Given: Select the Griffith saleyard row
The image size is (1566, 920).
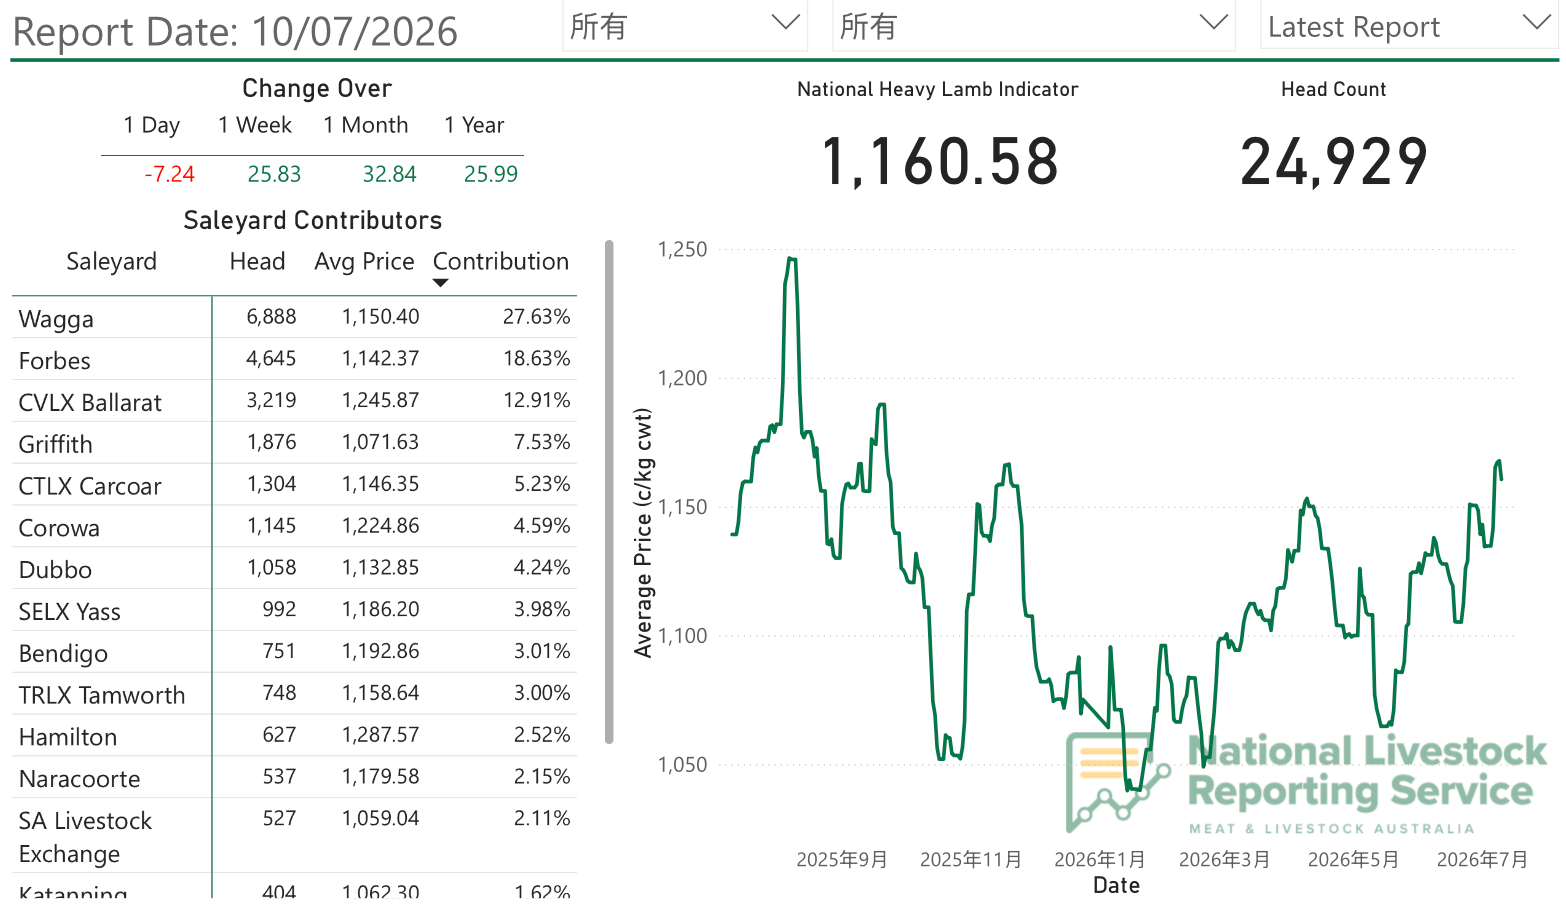Looking at the screenshot, I should click(x=294, y=443).
